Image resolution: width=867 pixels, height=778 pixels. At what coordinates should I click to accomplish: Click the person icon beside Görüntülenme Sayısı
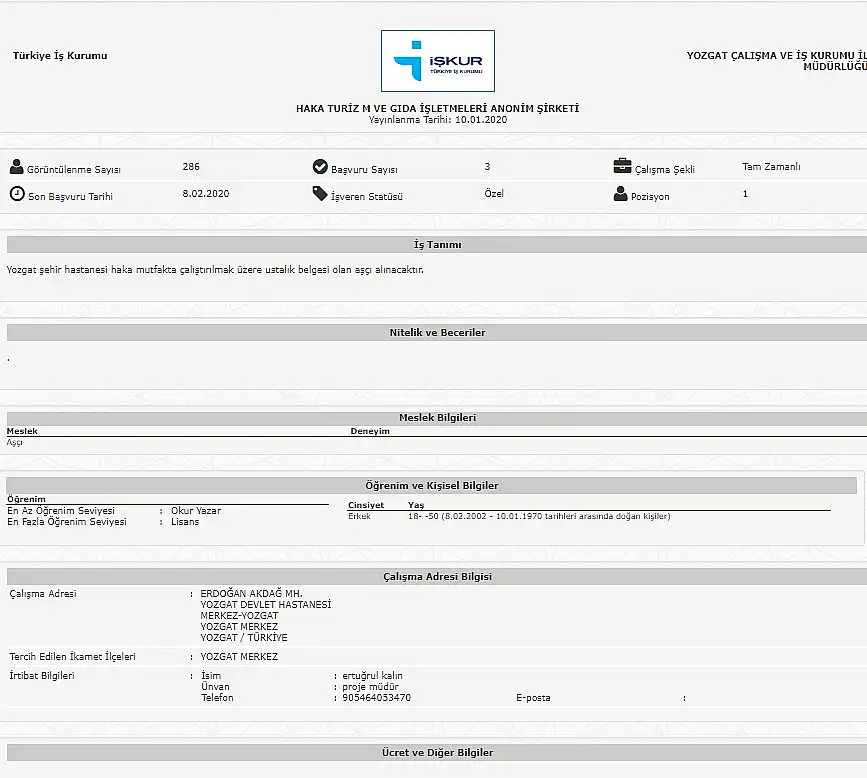(17, 166)
